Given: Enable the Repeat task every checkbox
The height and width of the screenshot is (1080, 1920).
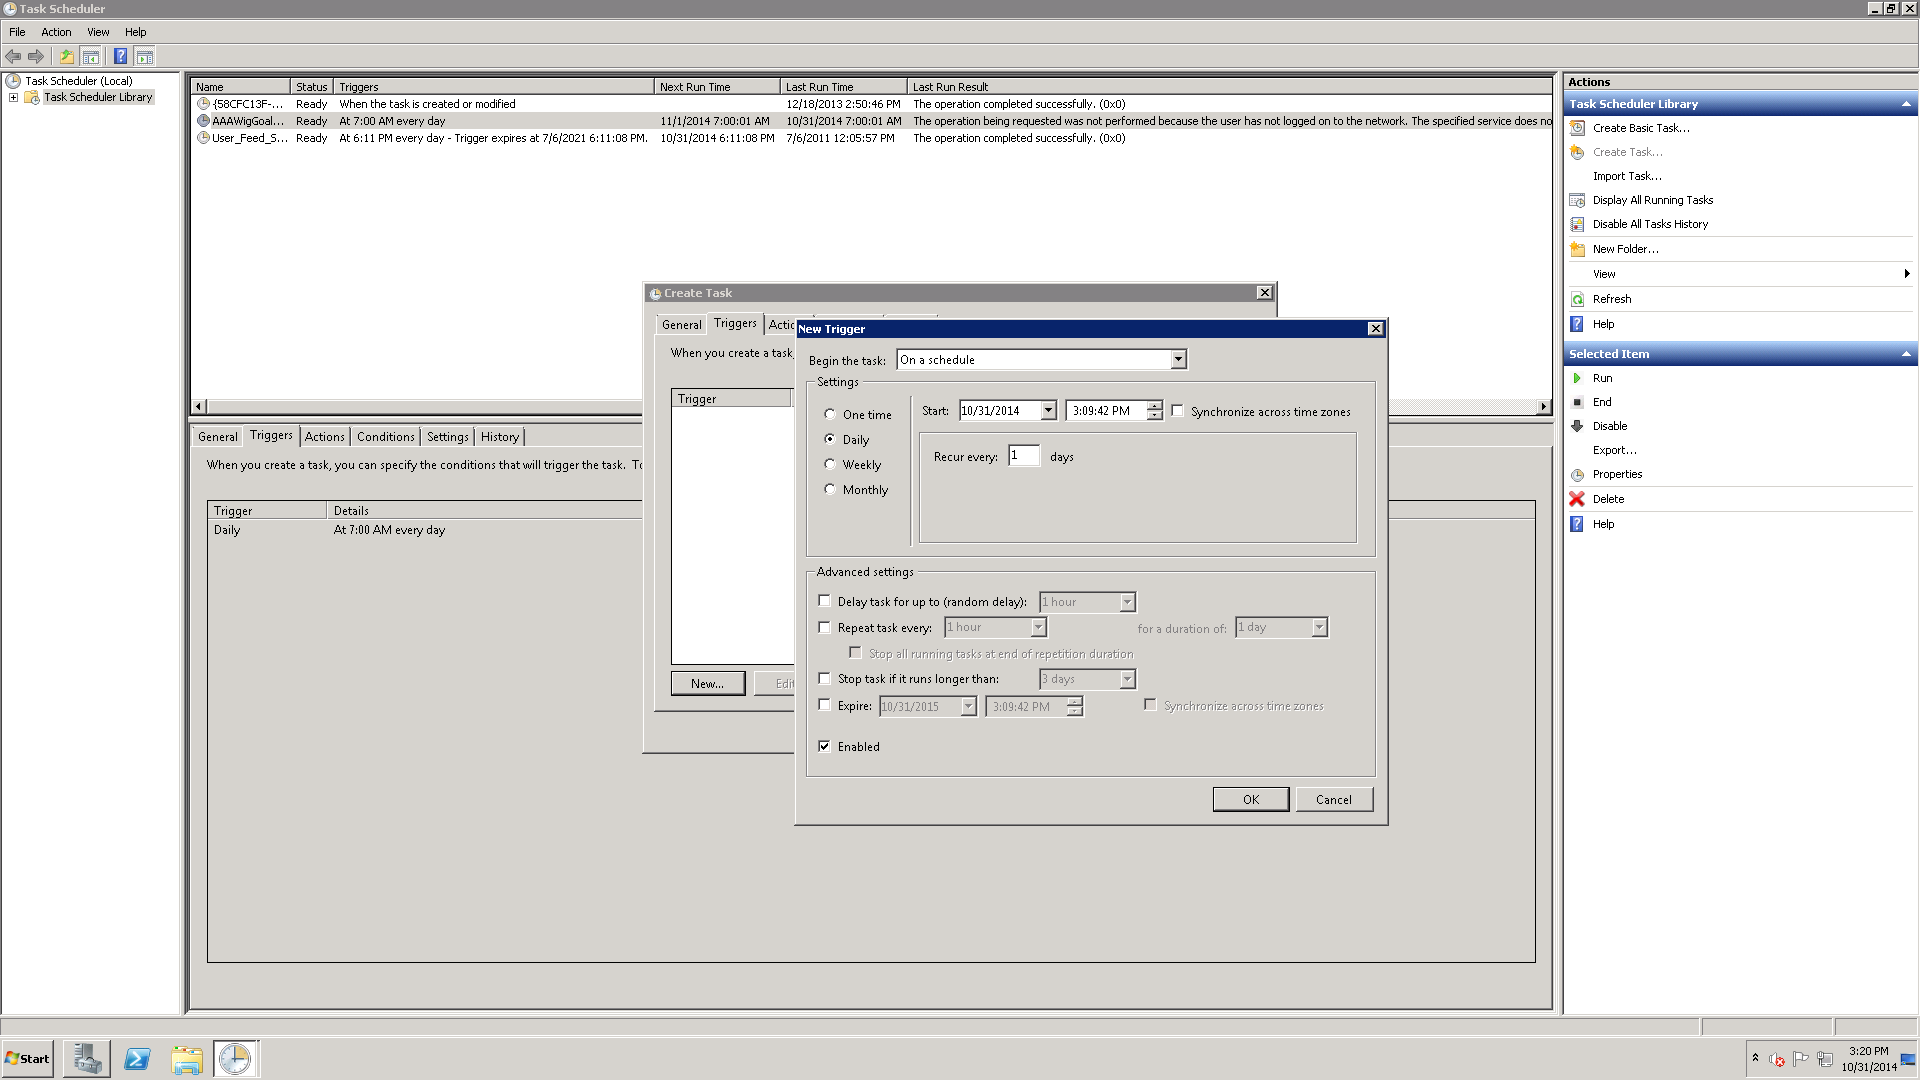Looking at the screenshot, I should pos(824,627).
